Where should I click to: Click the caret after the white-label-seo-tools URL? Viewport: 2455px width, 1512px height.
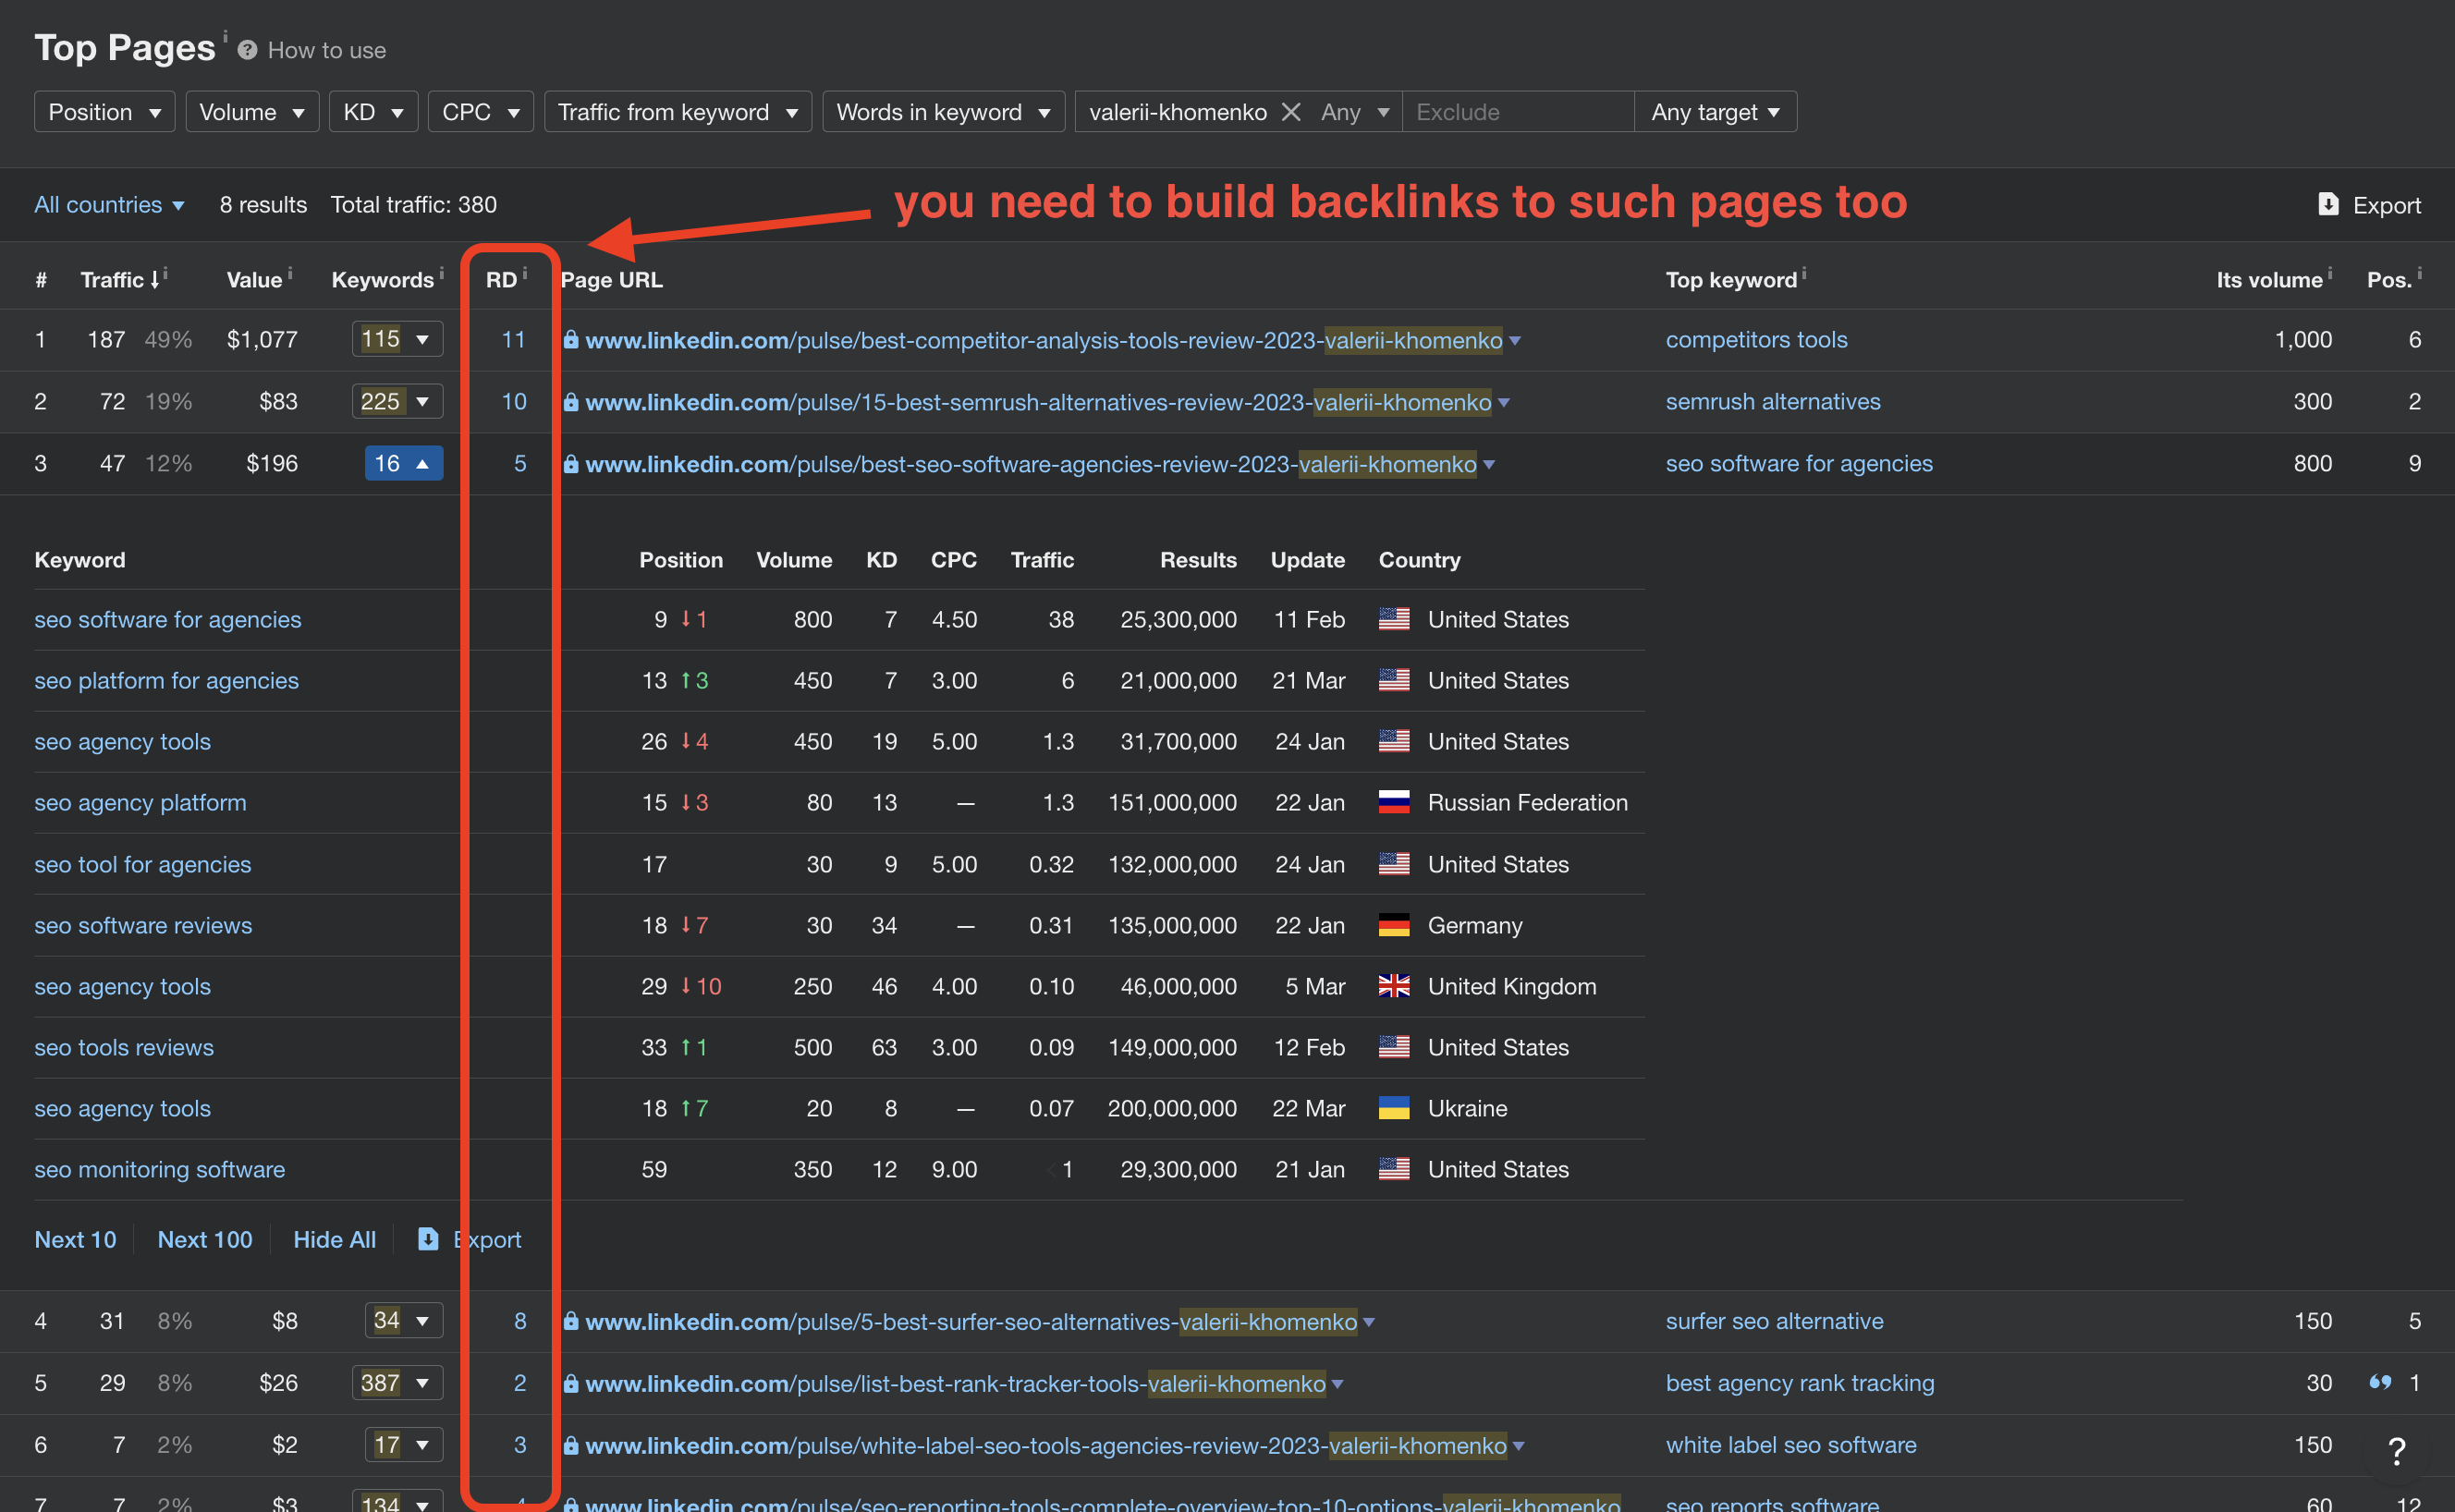point(1519,1447)
